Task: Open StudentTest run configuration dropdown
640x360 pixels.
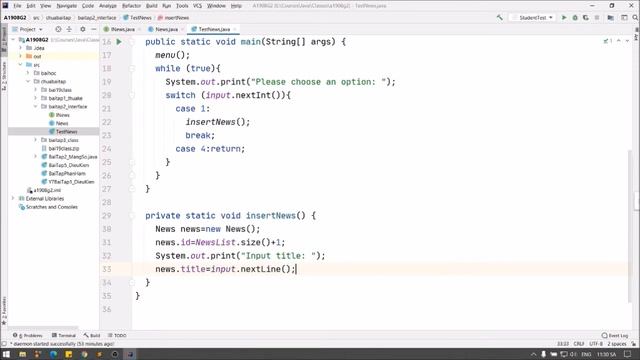Action: (535, 18)
